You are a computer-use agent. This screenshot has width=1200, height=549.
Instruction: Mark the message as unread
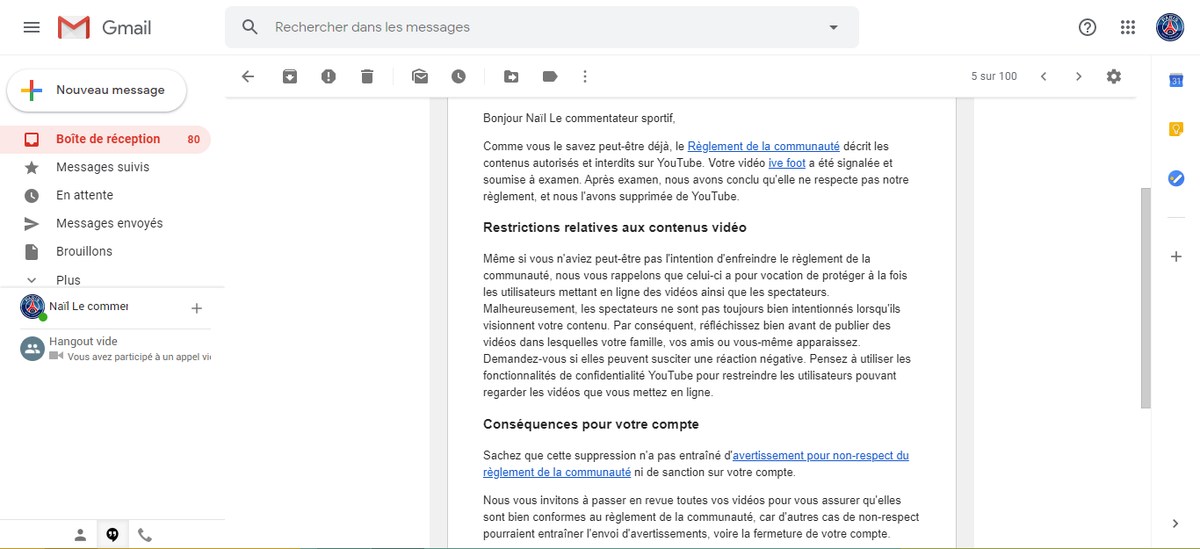click(x=420, y=76)
